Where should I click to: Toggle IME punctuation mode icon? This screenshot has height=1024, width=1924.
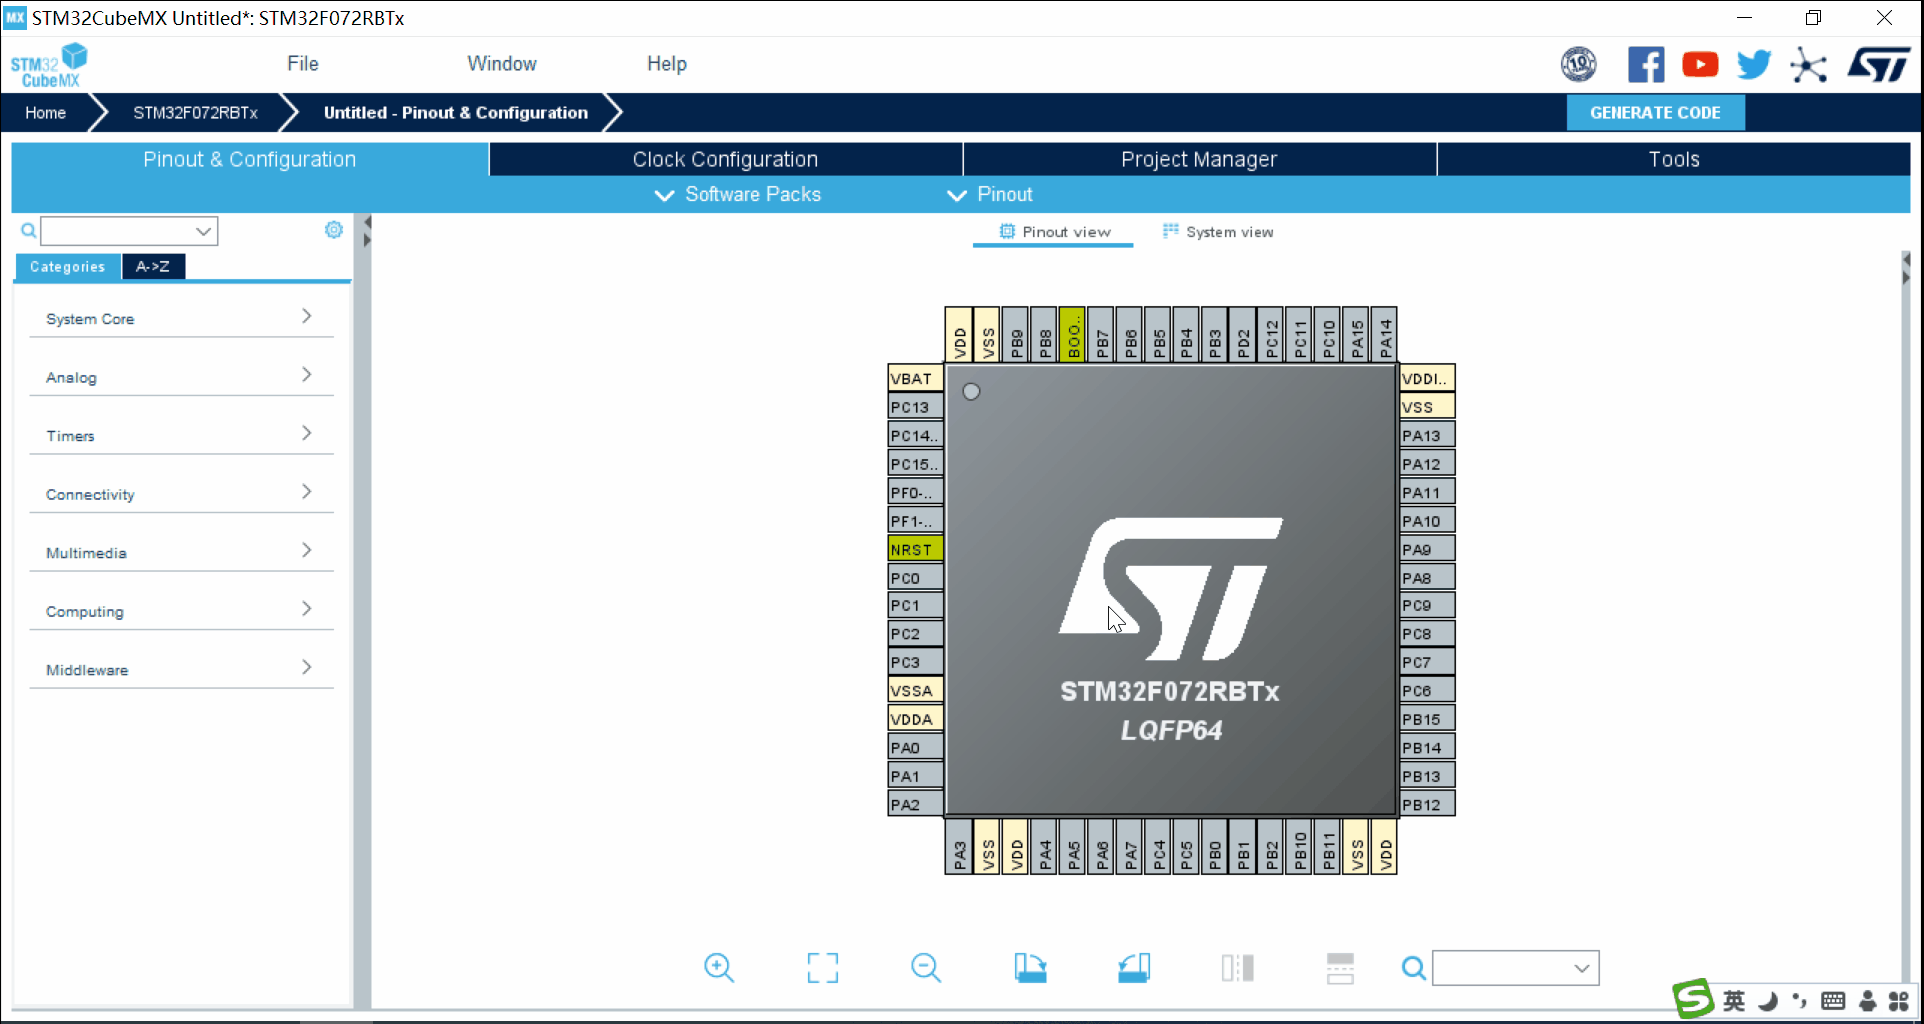click(x=1800, y=1000)
